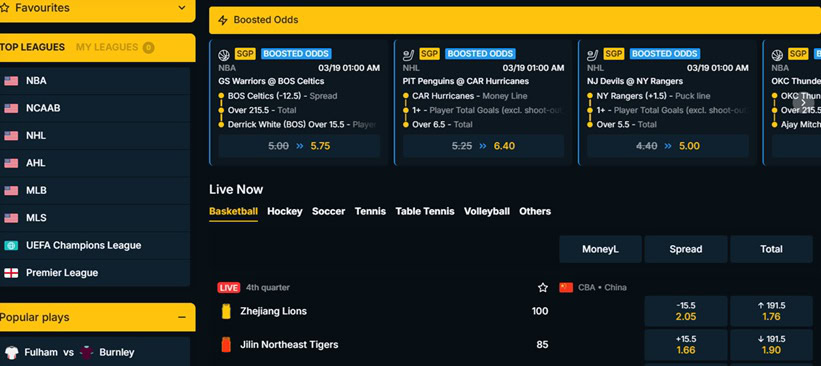Click the Jilin Northeast Tigers jersey icon

pos(226,345)
